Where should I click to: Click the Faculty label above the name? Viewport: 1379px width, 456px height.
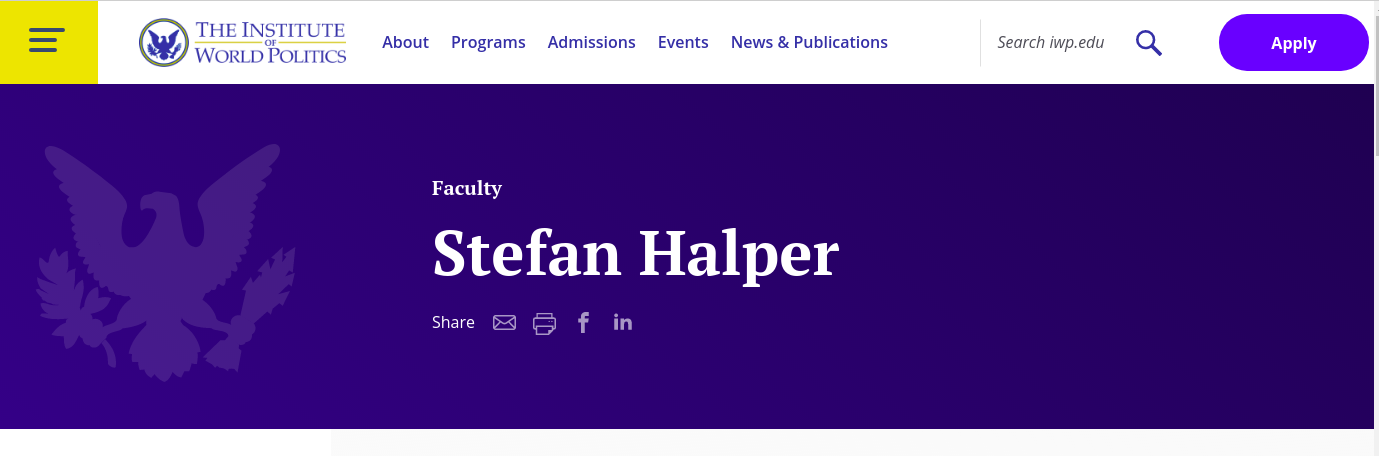coord(467,188)
